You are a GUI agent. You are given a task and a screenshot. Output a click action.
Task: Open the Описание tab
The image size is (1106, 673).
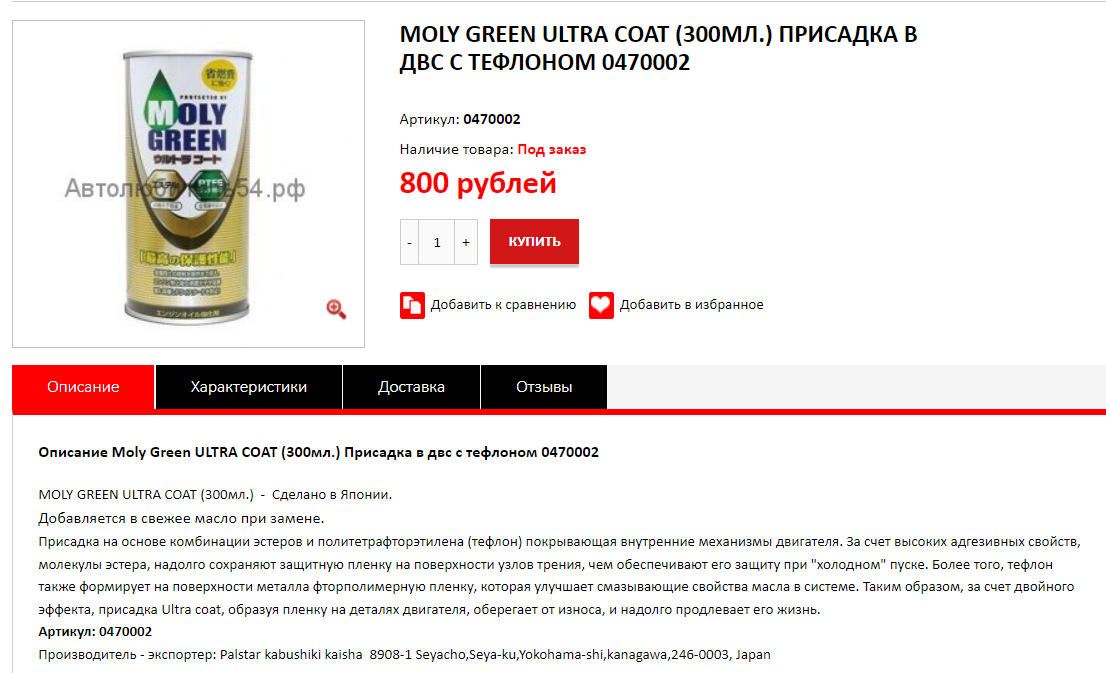coord(83,387)
